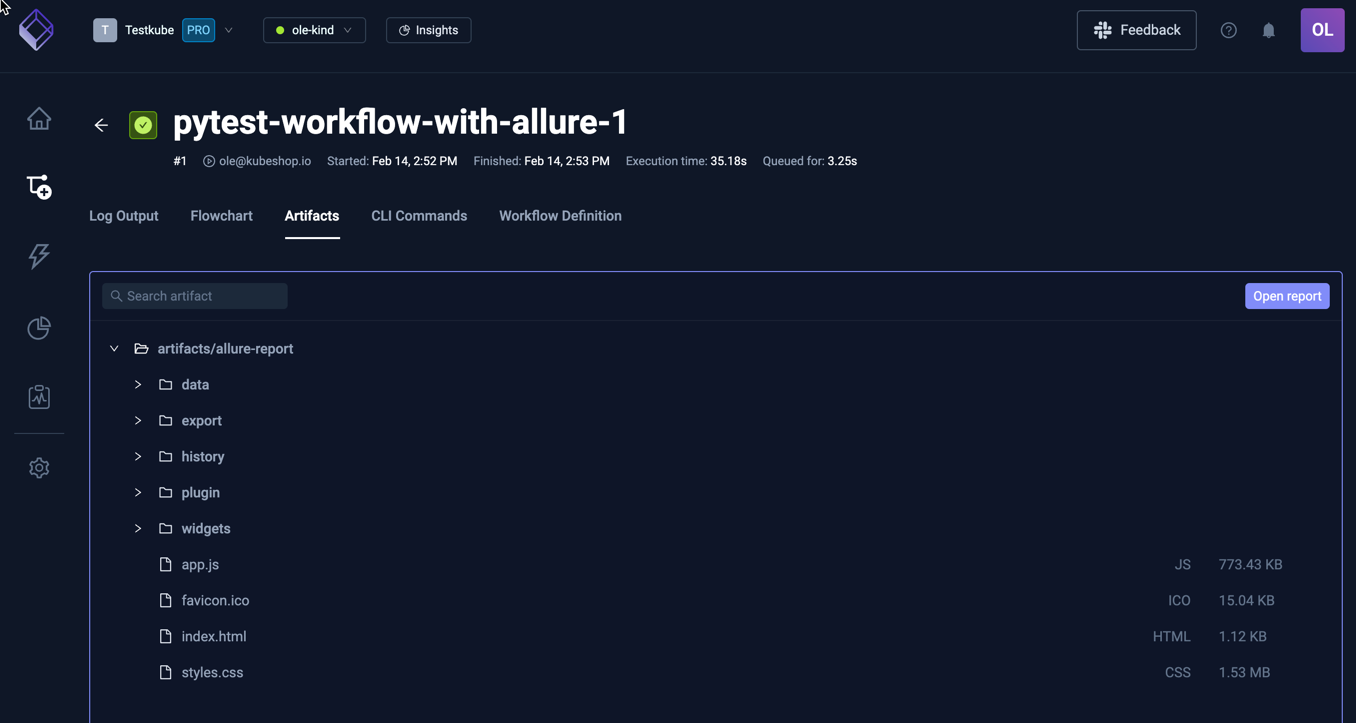Open Settings via the gear icon
Image resolution: width=1356 pixels, height=723 pixels.
[38, 467]
